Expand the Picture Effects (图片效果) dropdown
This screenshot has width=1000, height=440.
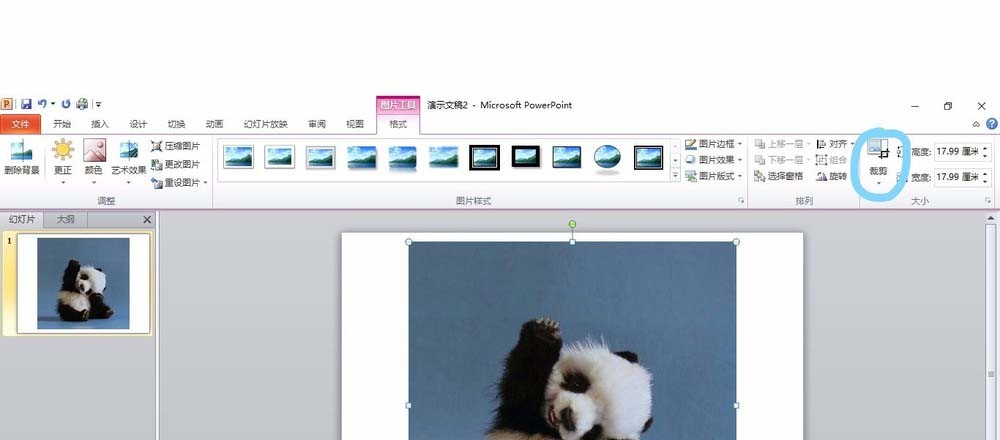(714, 160)
